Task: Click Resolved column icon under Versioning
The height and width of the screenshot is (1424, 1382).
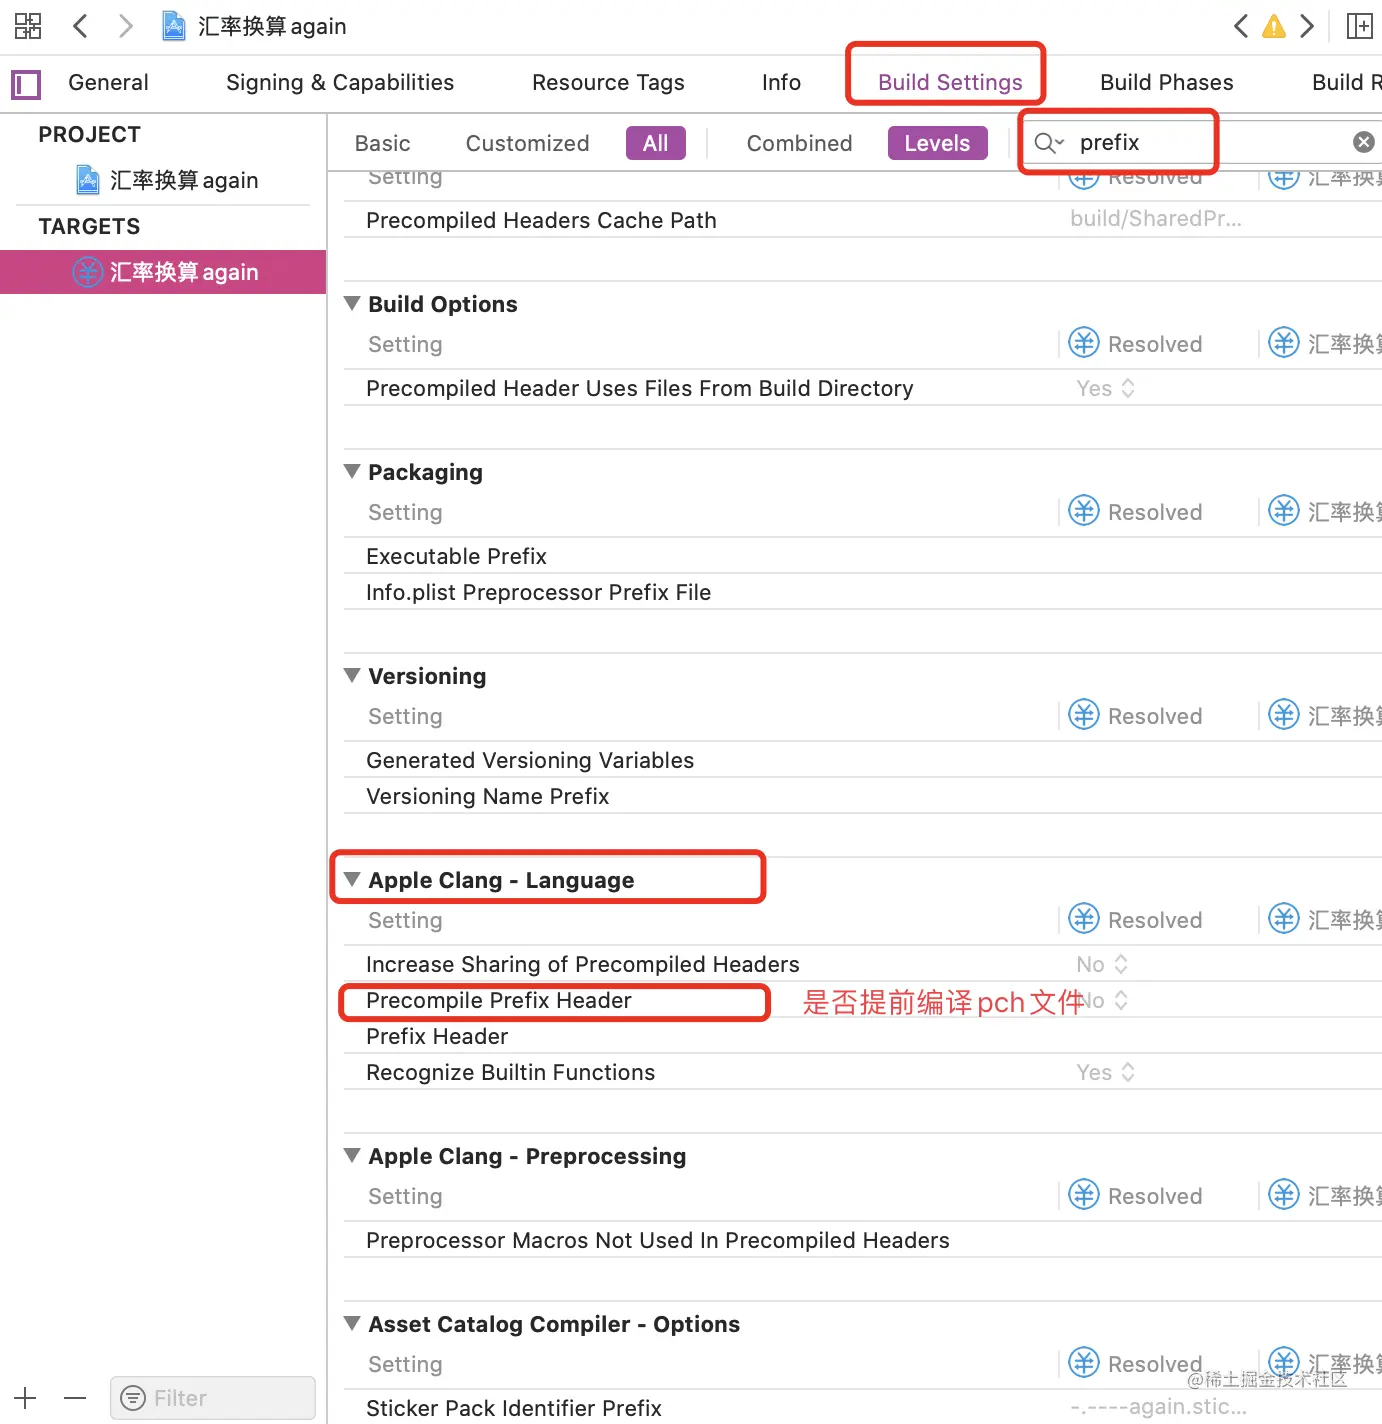Action: coord(1084,715)
